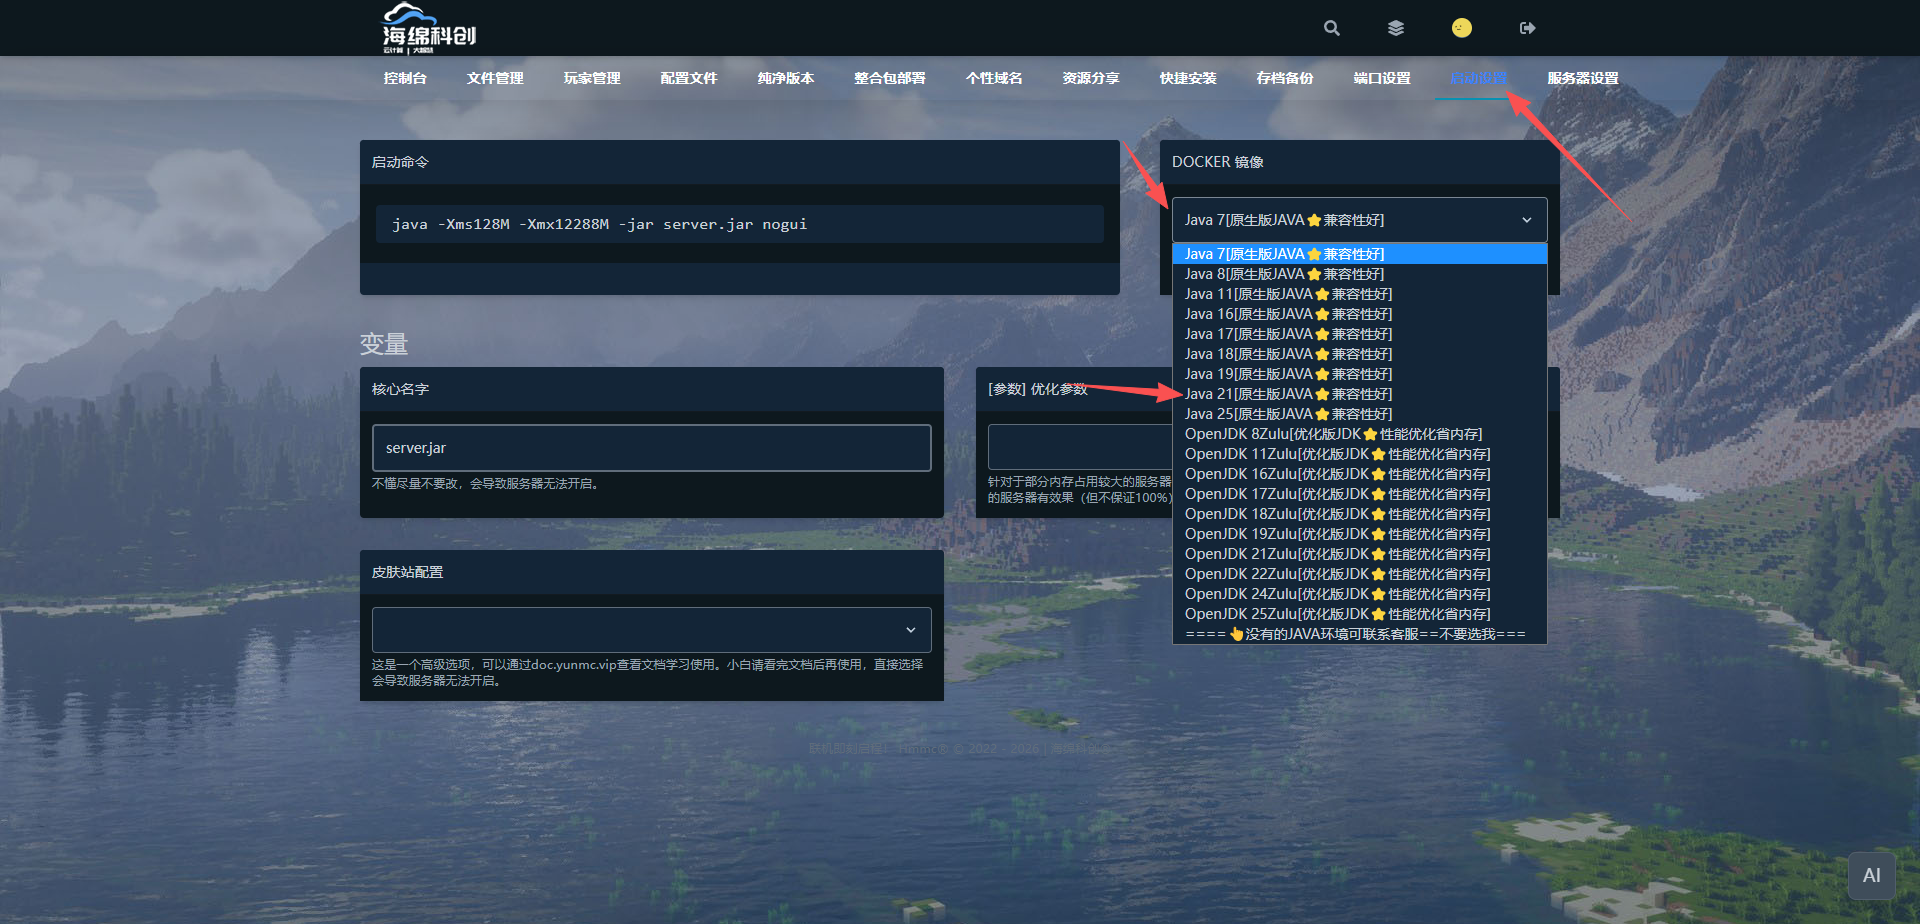Collapse the DOCKER image dropdown chevron

point(1526,220)
